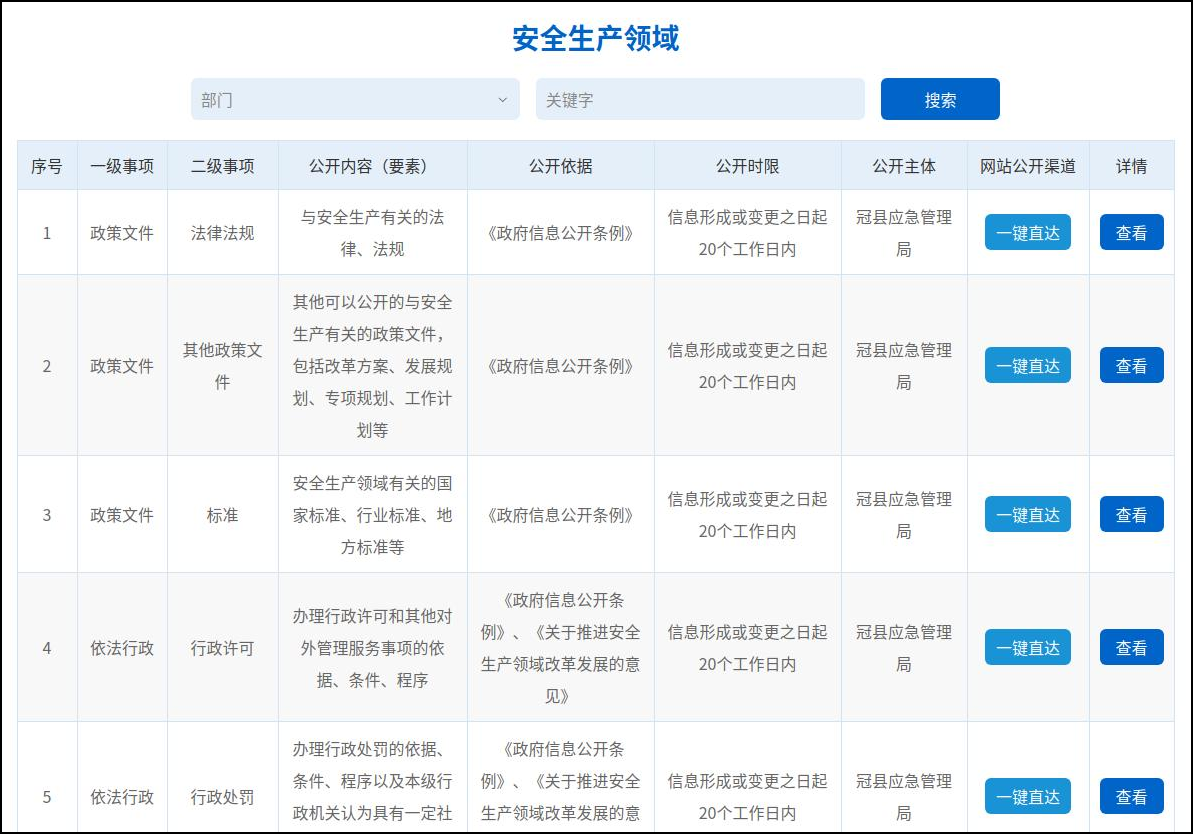Click the 公开依据 column header

(561, 166)
